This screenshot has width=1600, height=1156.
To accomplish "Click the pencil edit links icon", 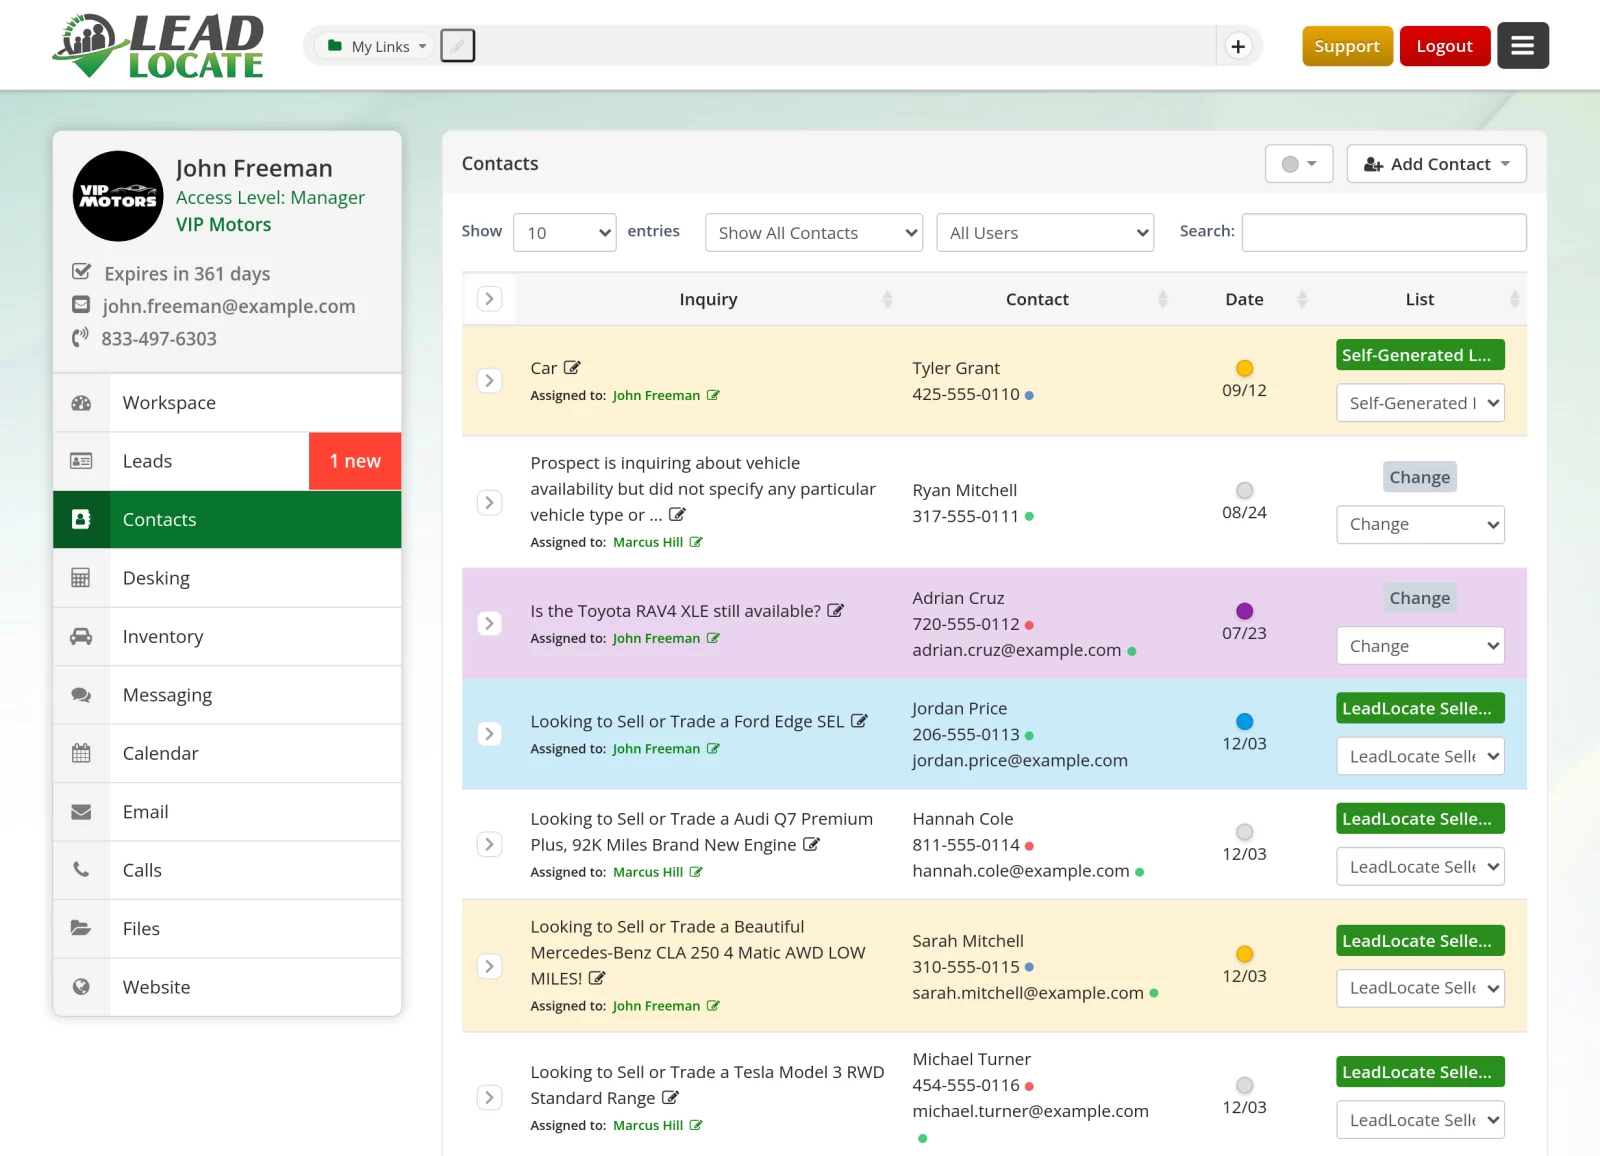I will pos(458,46).
